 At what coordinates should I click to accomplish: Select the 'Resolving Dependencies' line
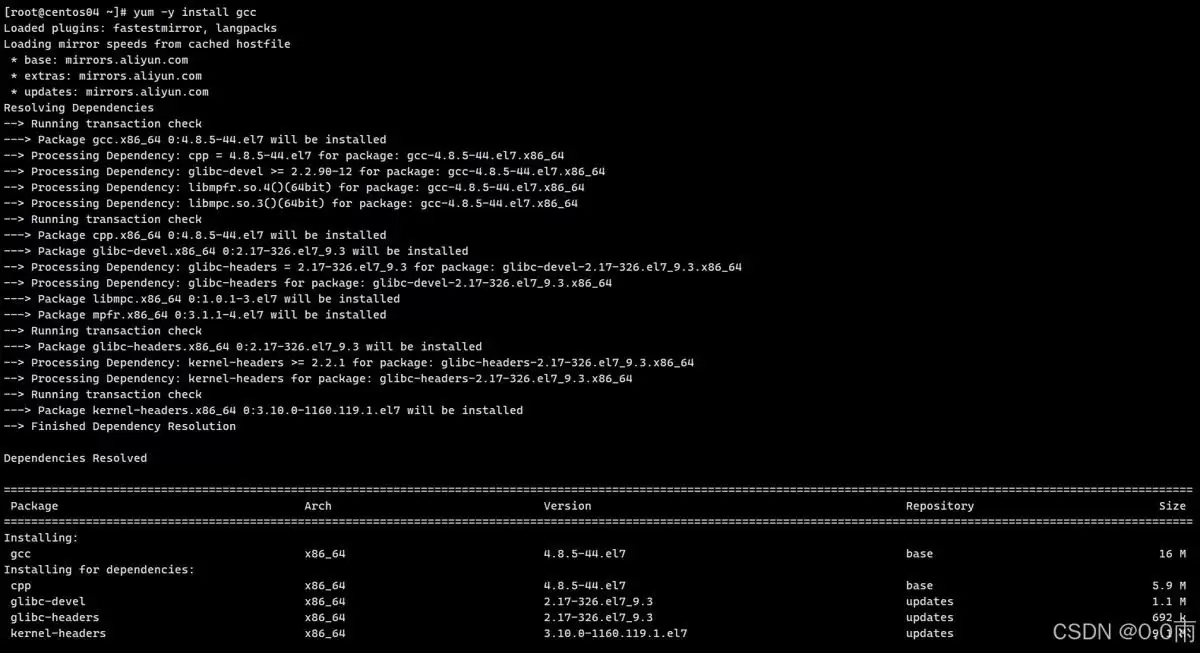[x=79, y=108]
